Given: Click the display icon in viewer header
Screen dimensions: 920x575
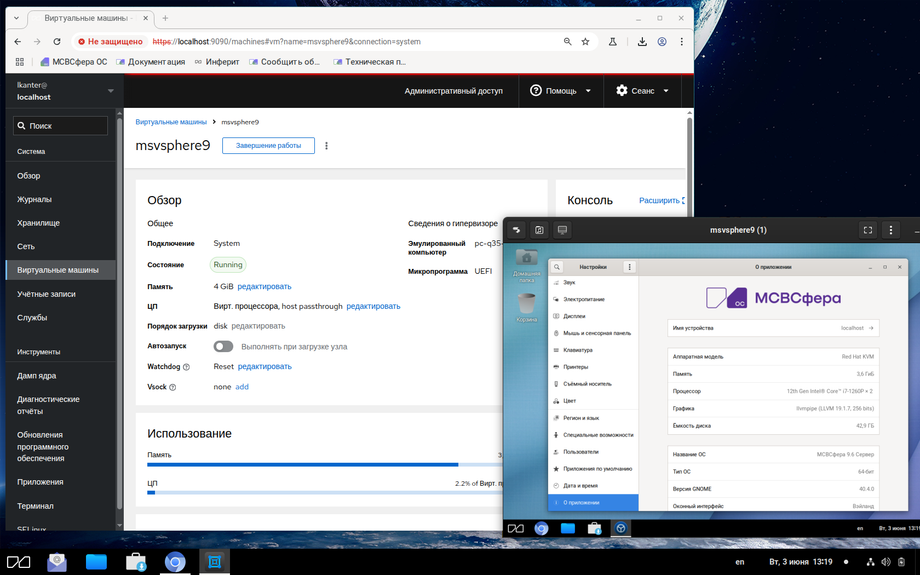Looking at the screenshot, I should click(562, 230).
